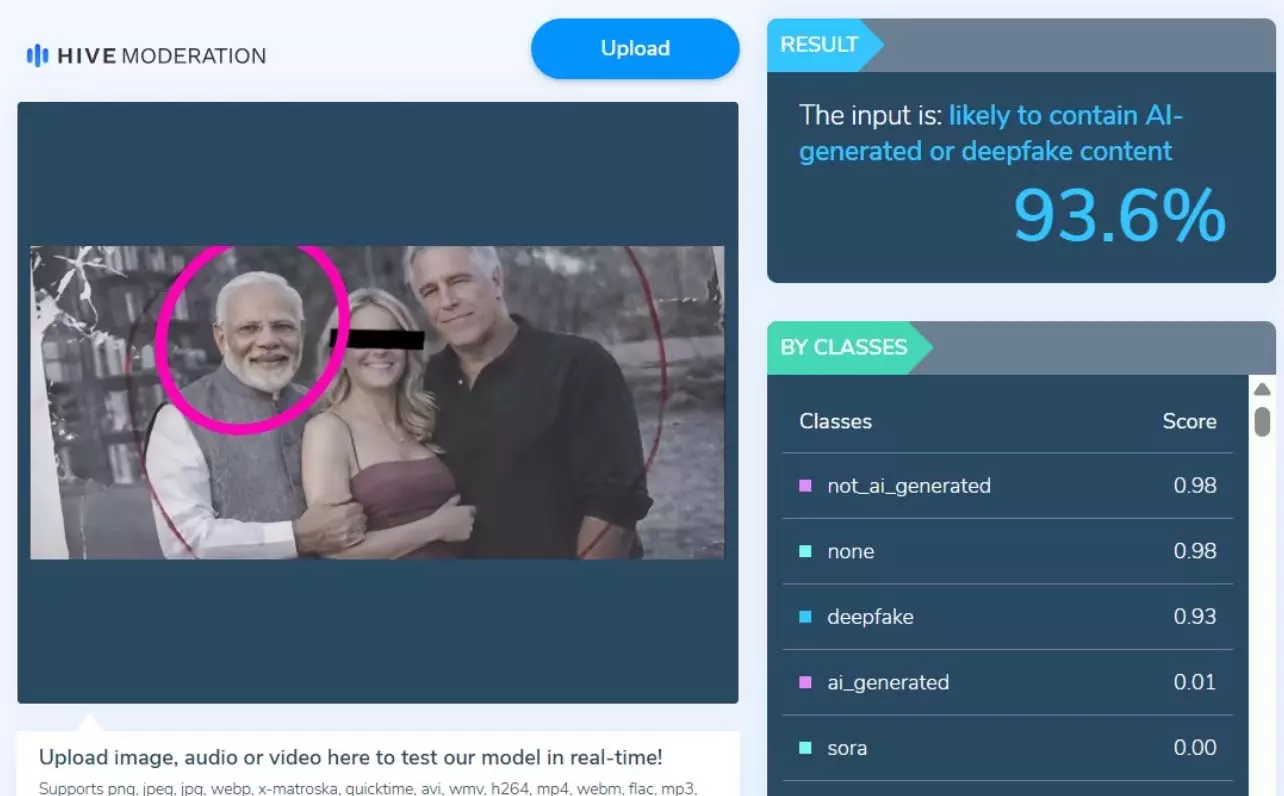The height and width of the screenshot is (796, 1284).
Task: Click the classes list scrollbar thumb
Action: (x=1262, y=421)
